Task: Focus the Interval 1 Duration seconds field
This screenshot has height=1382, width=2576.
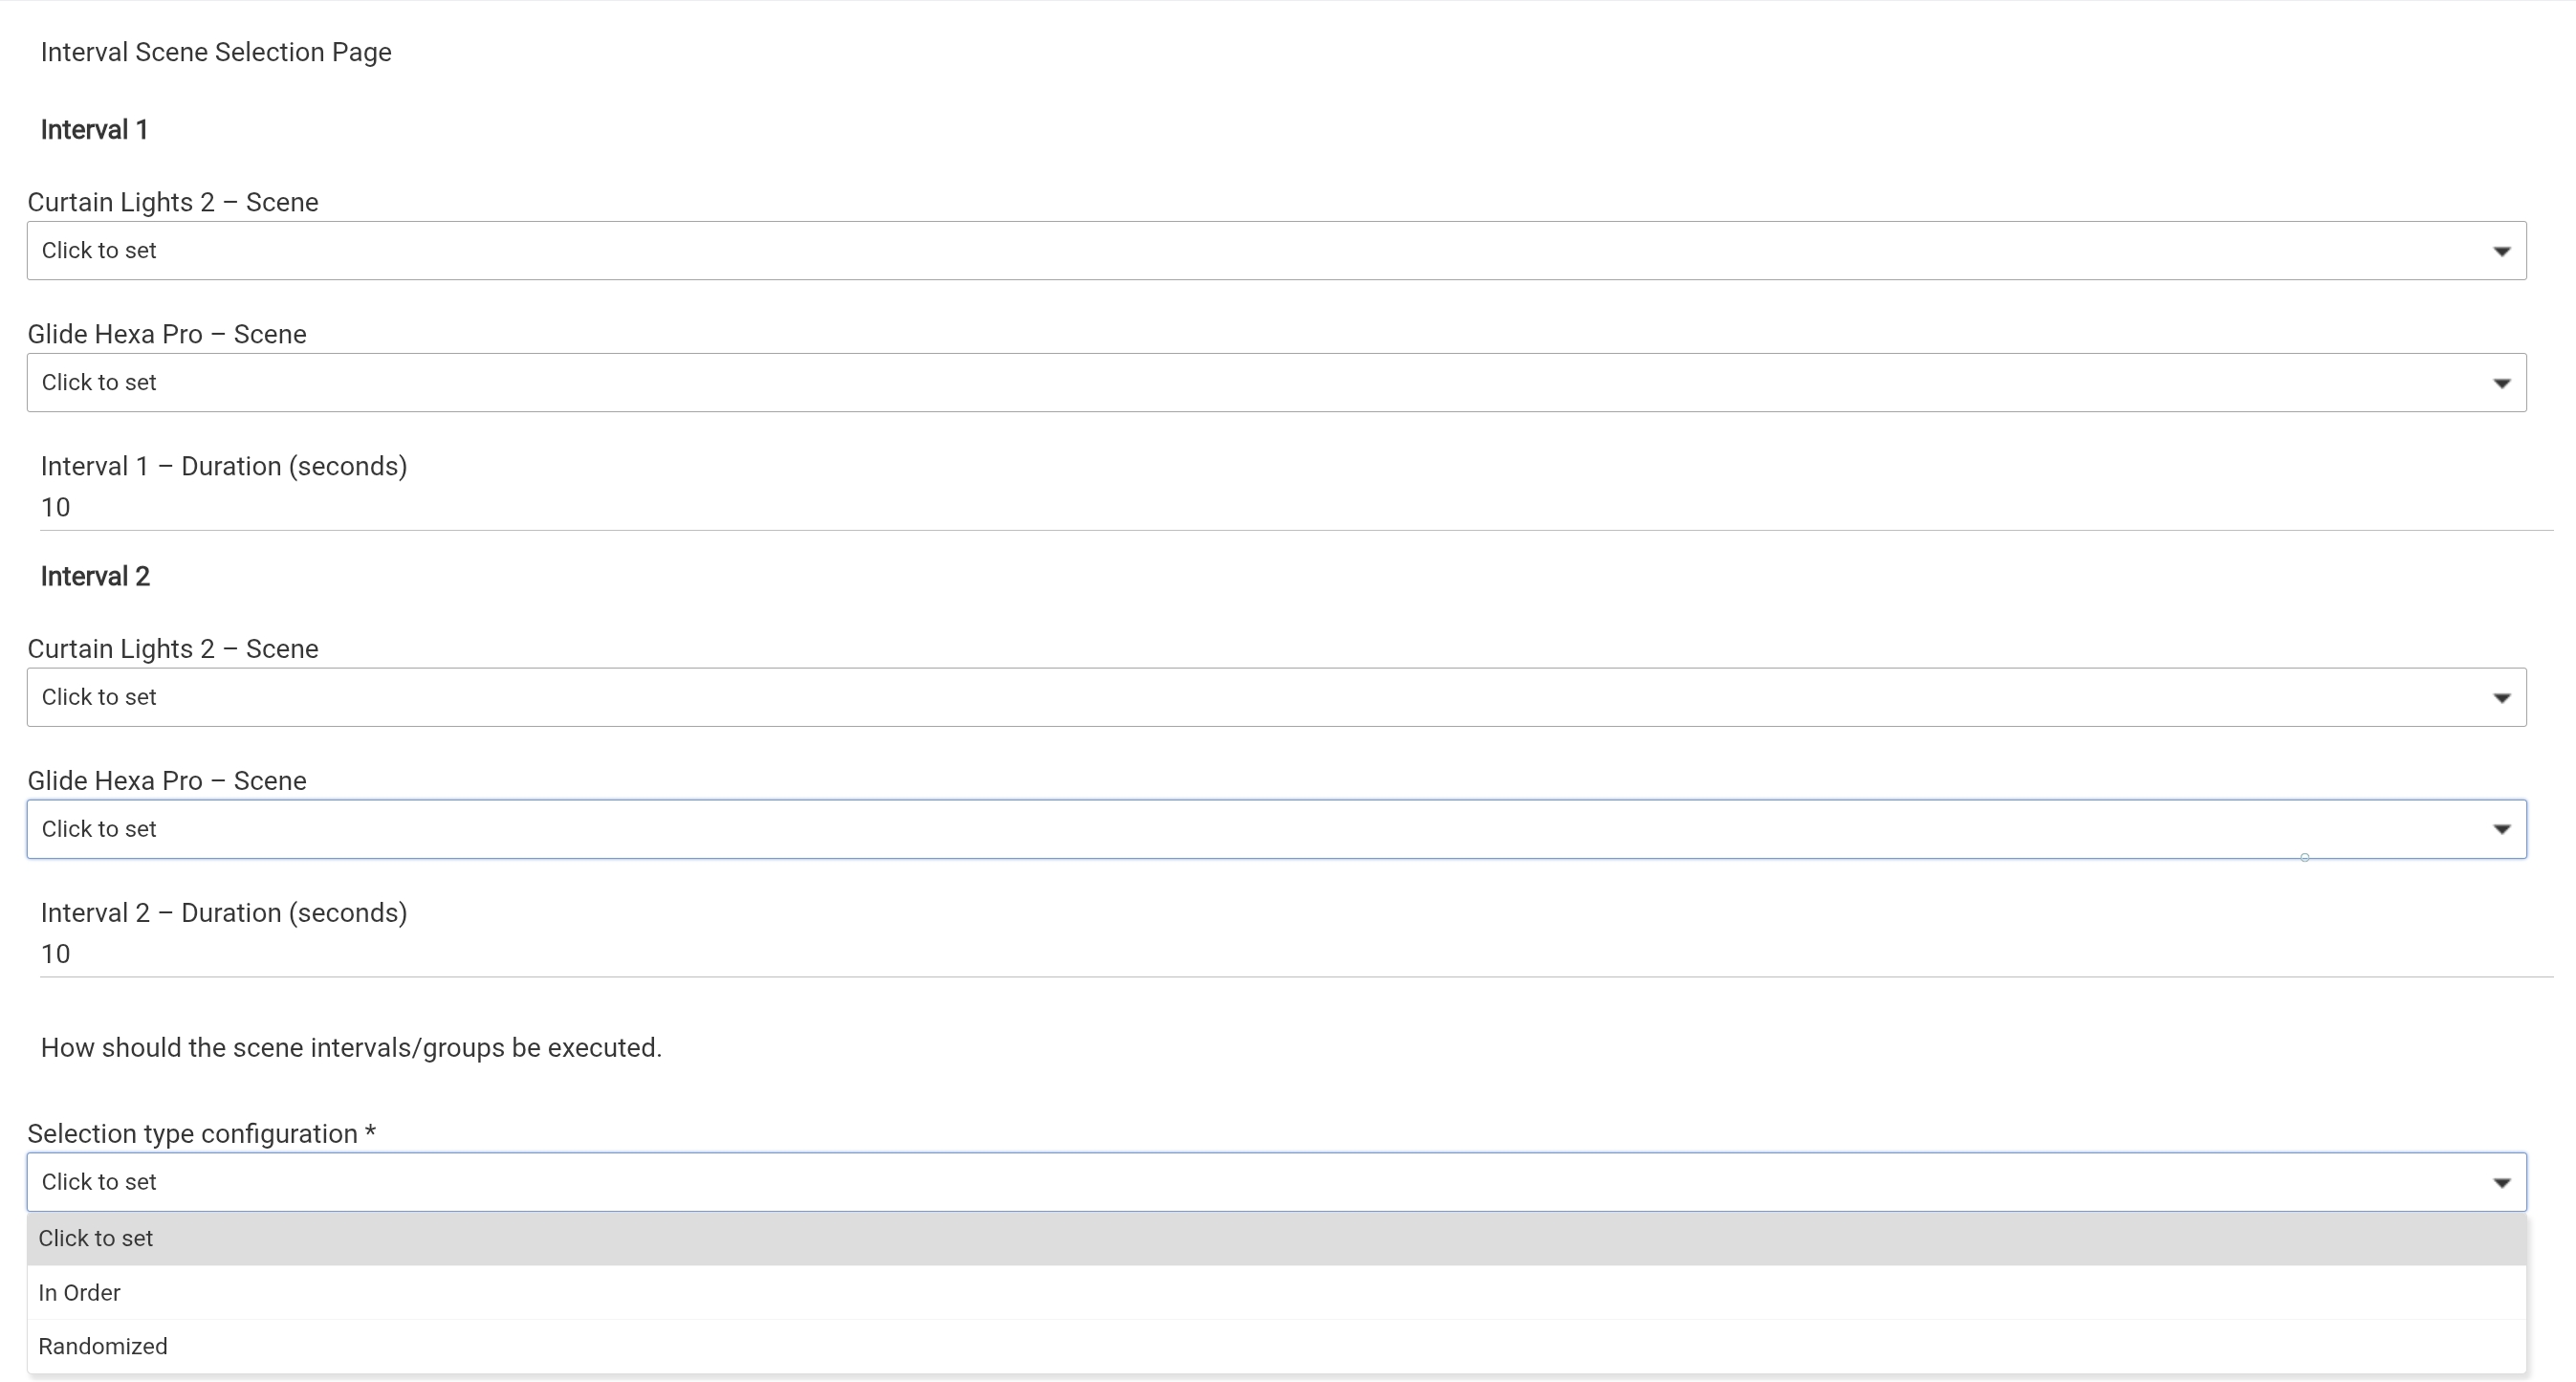Action: (x=1290, y=508)
